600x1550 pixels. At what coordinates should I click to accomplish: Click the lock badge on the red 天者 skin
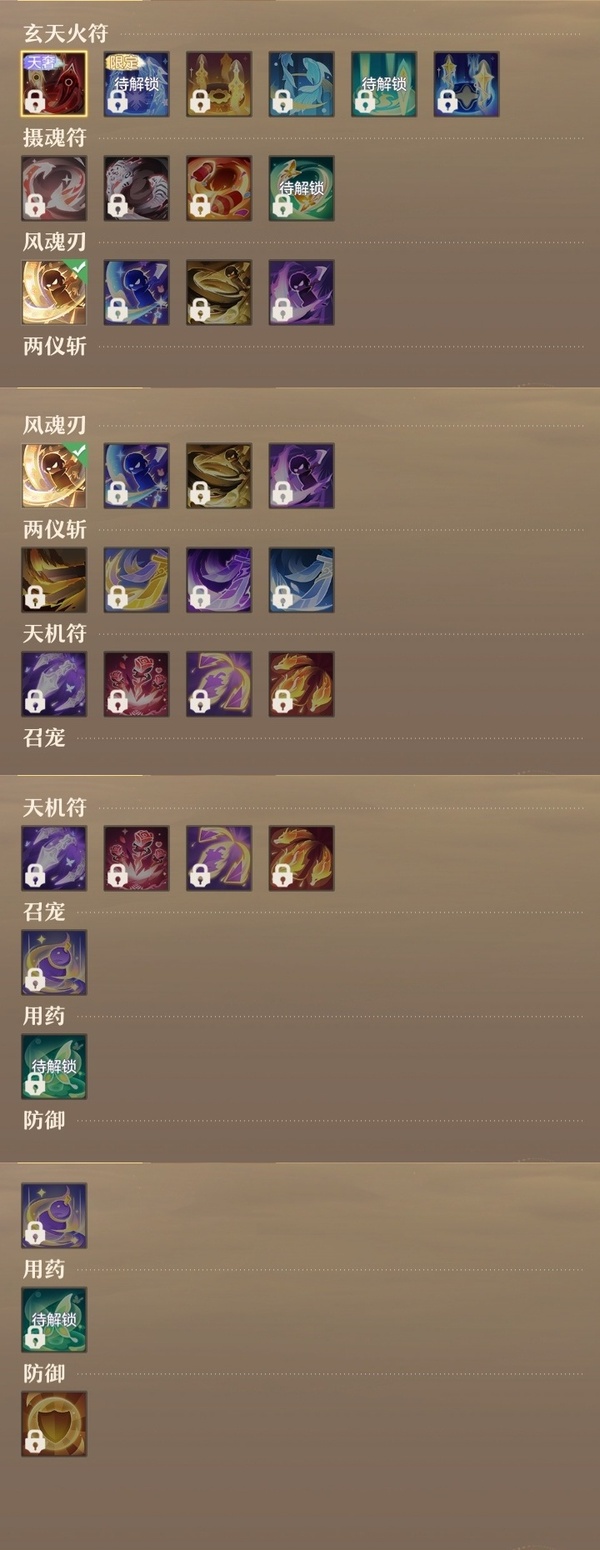coord(35,101)
